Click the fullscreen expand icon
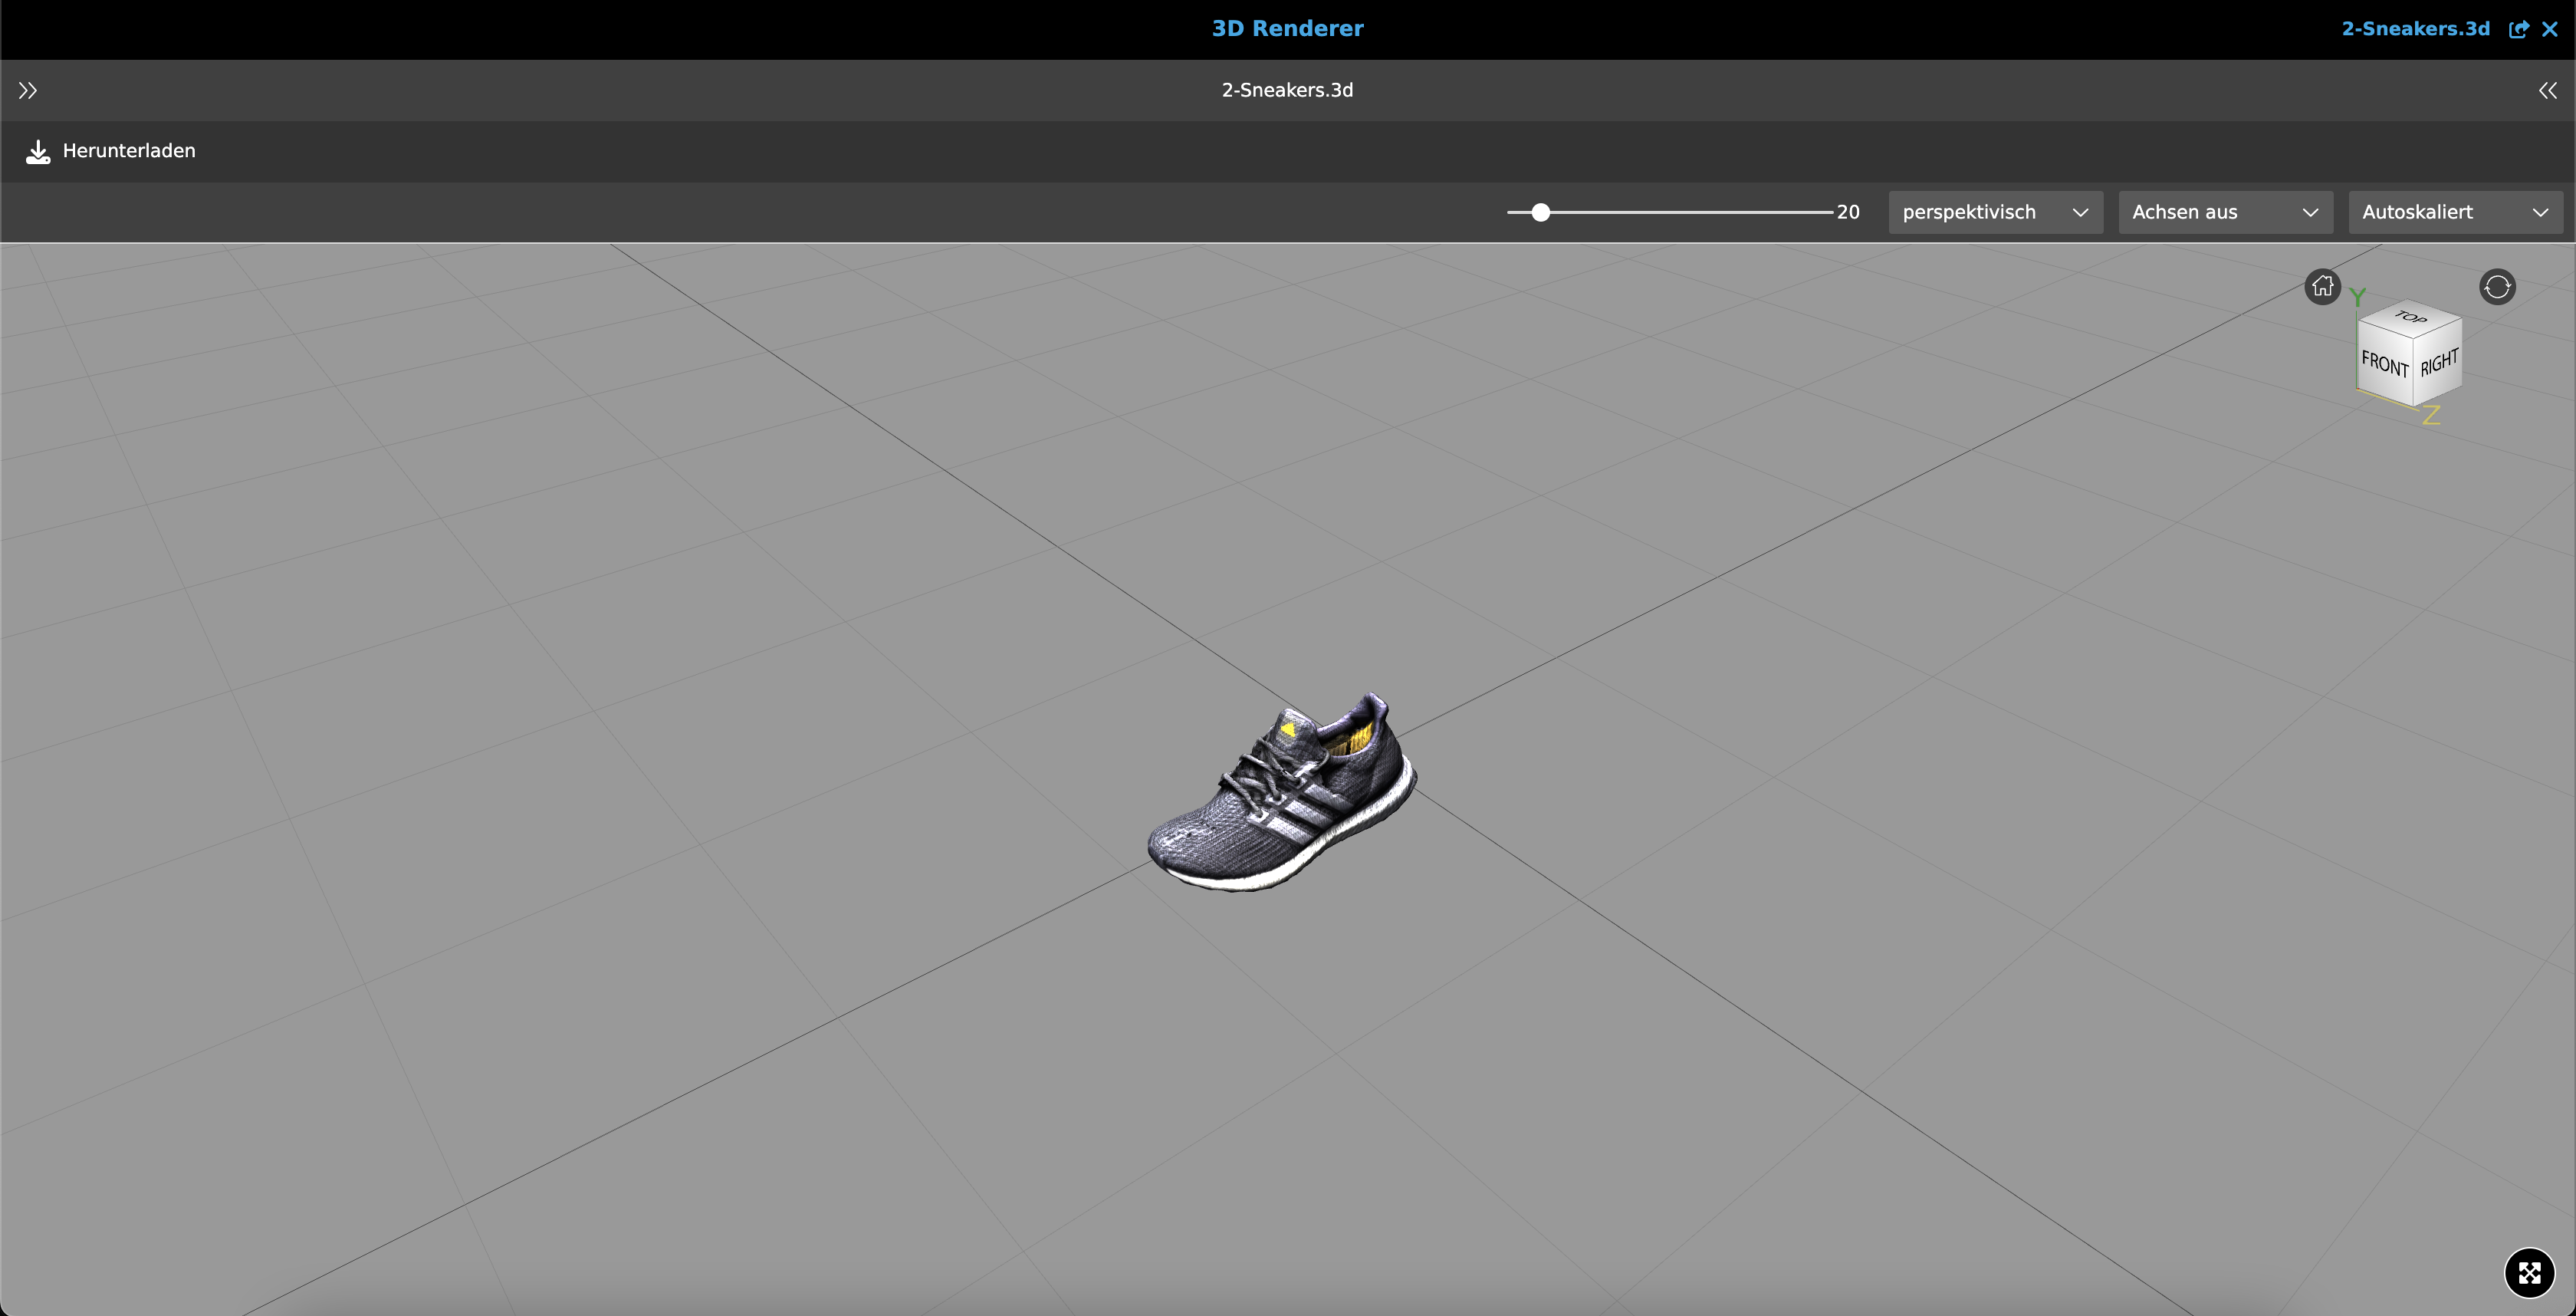Image resolution: width=2576 pixels, height=1316 pixels. click(x=2529, y=1272)
